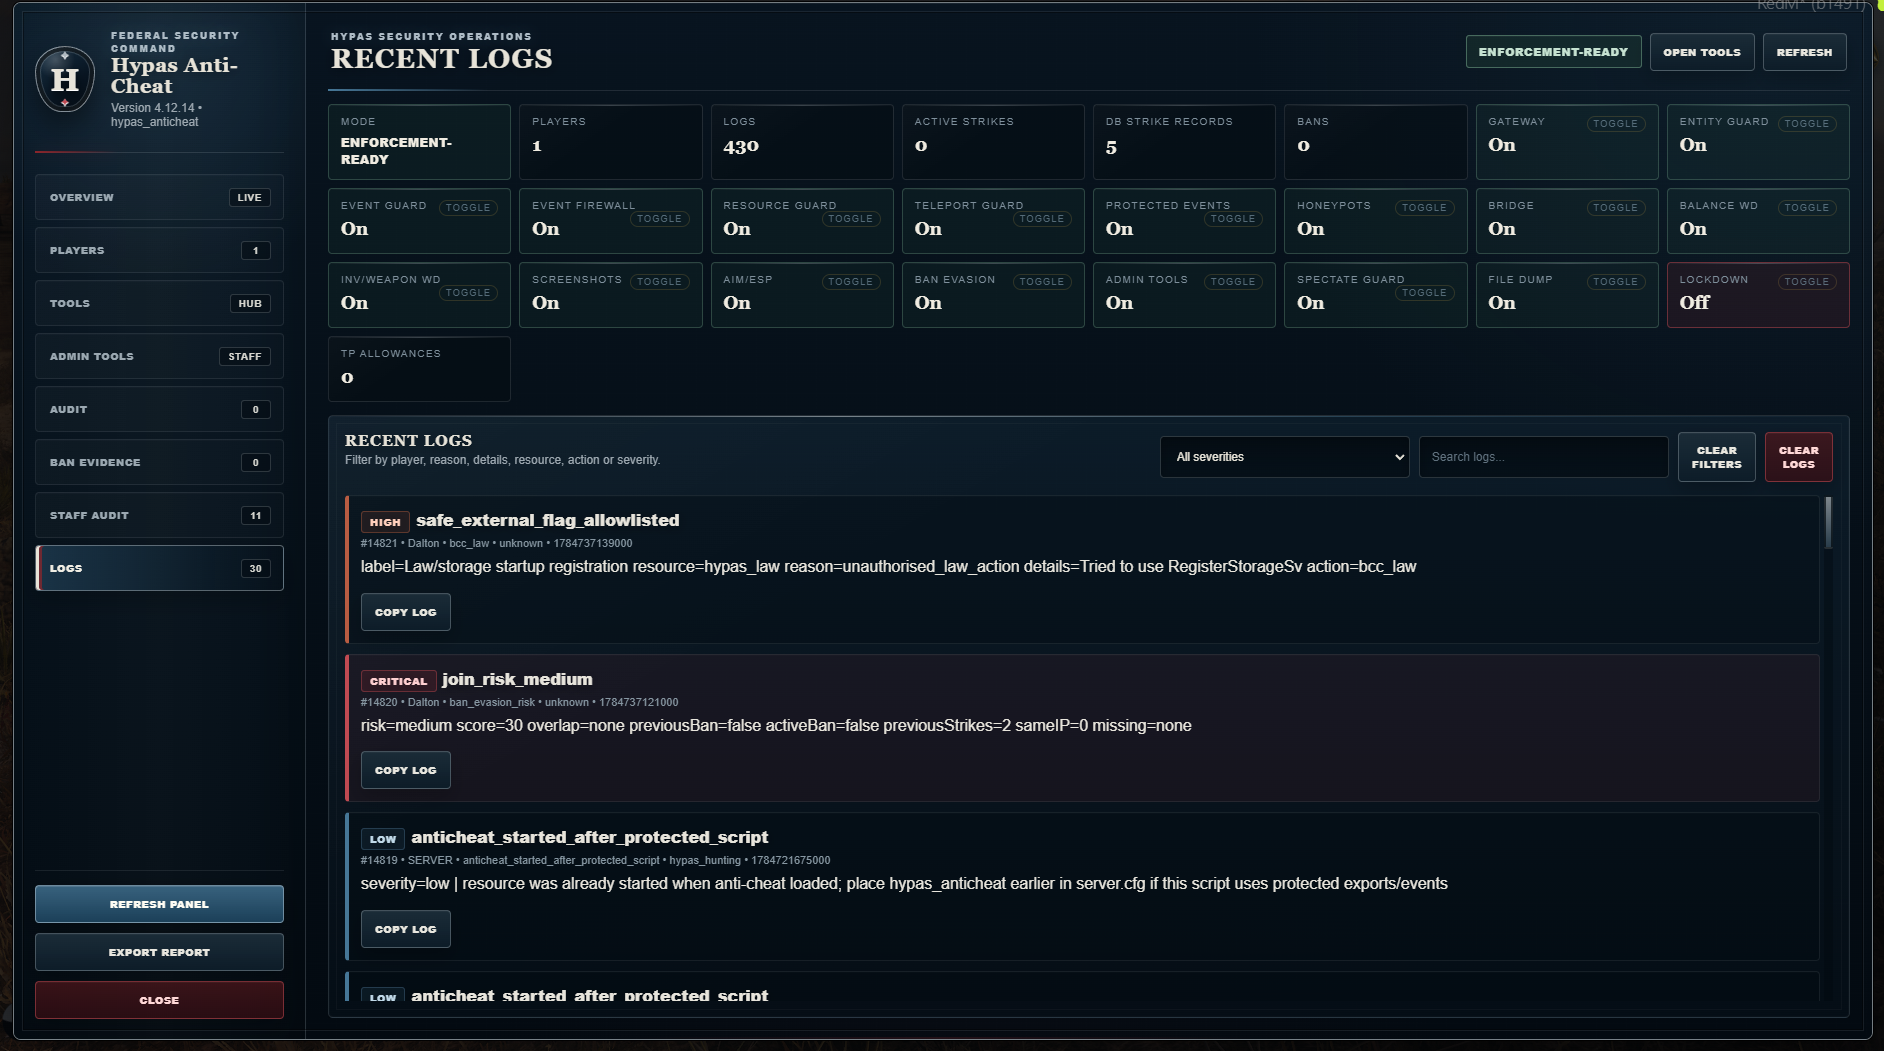1884x1051 pixels.
Task: Focus the Search logs field
Action: click(1543, 457)
